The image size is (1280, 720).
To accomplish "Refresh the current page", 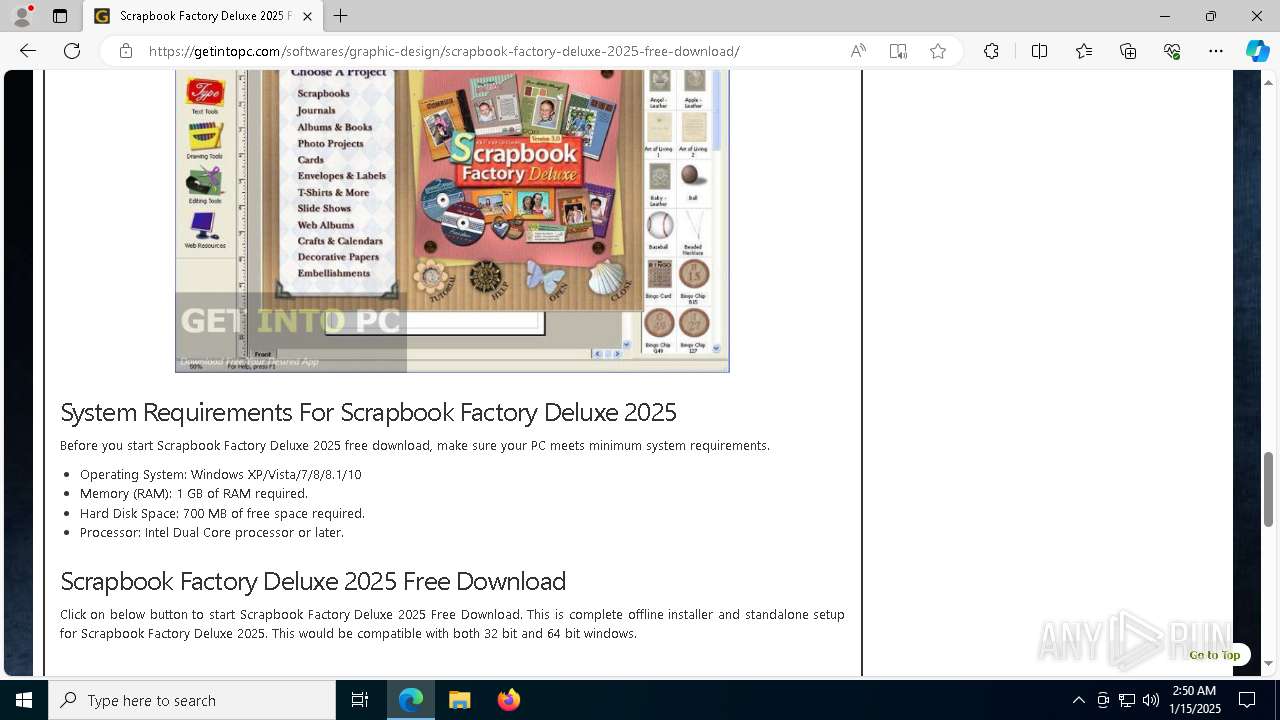I will coord(72,51).
